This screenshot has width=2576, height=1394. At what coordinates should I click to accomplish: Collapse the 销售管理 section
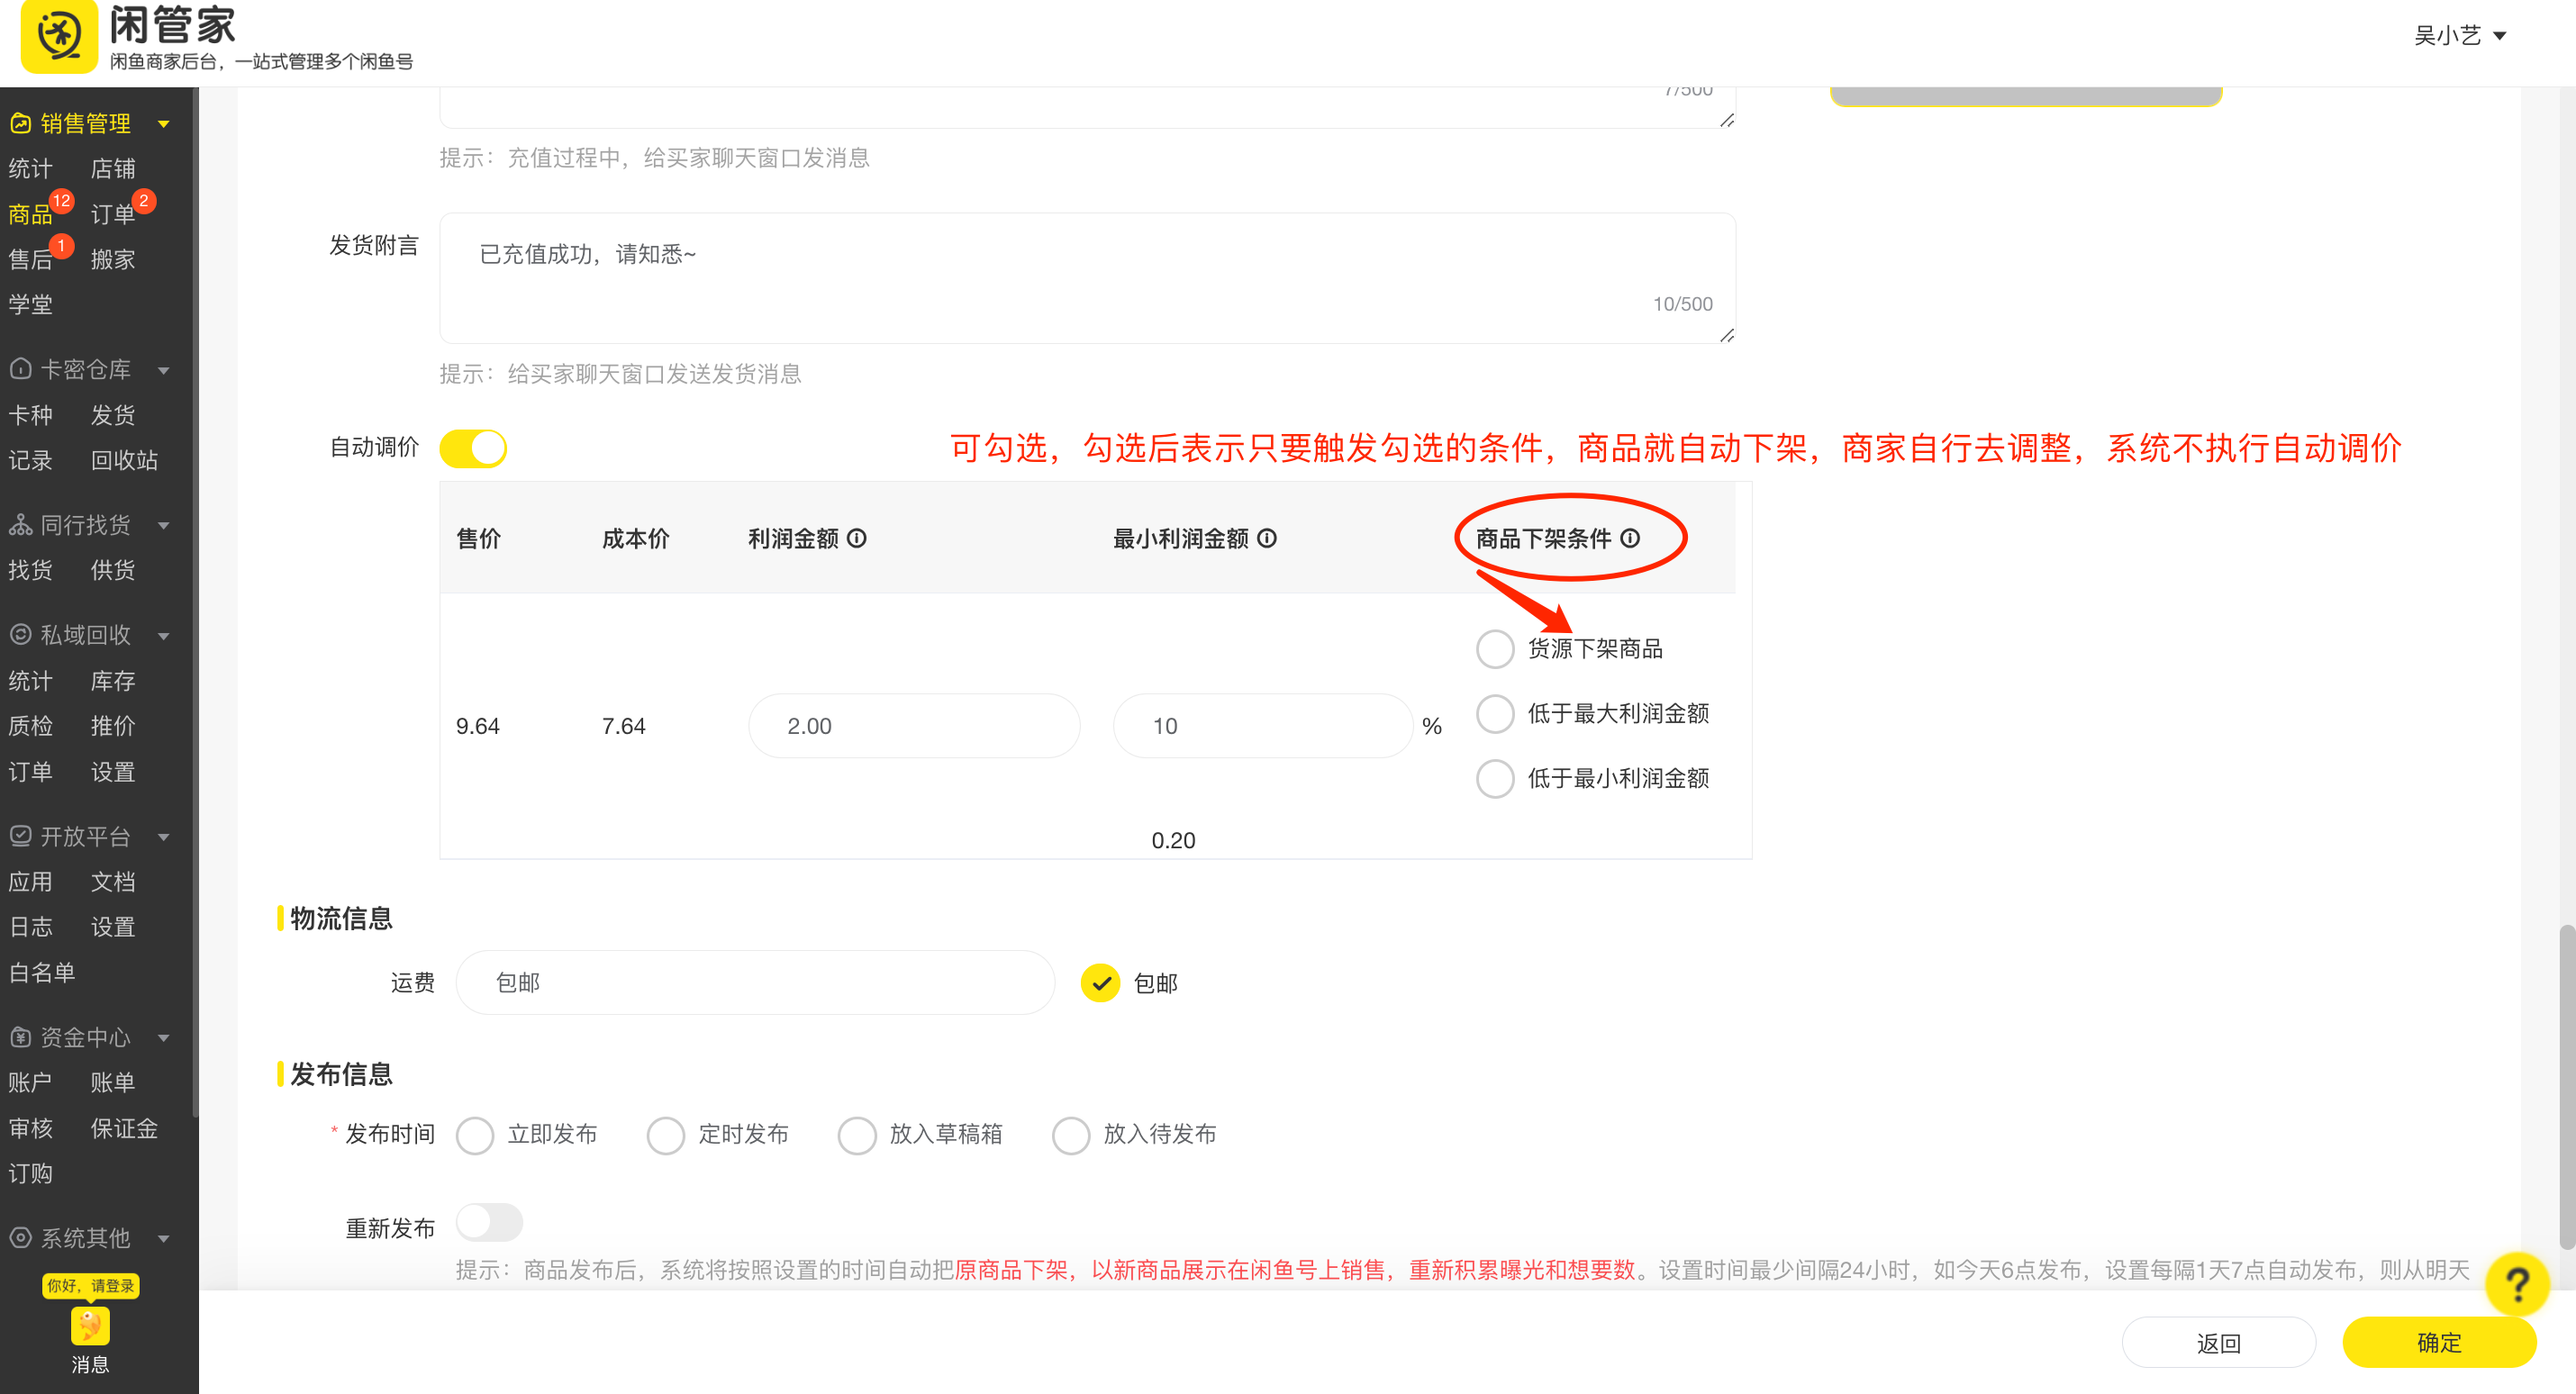164,123
